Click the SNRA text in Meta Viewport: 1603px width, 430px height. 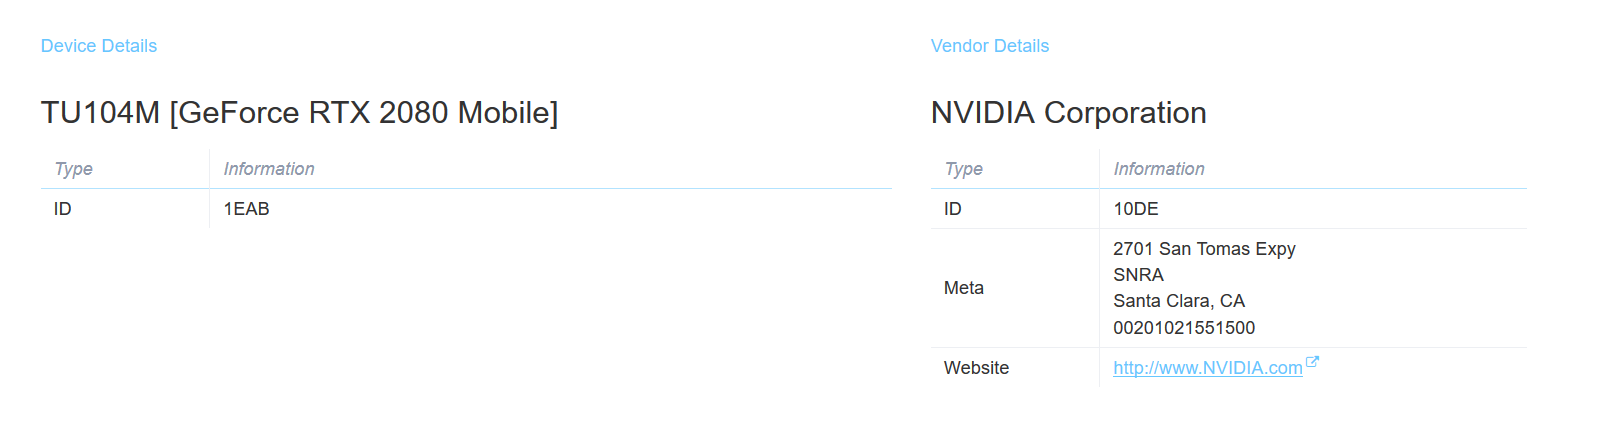click(x=1138, y=275)
